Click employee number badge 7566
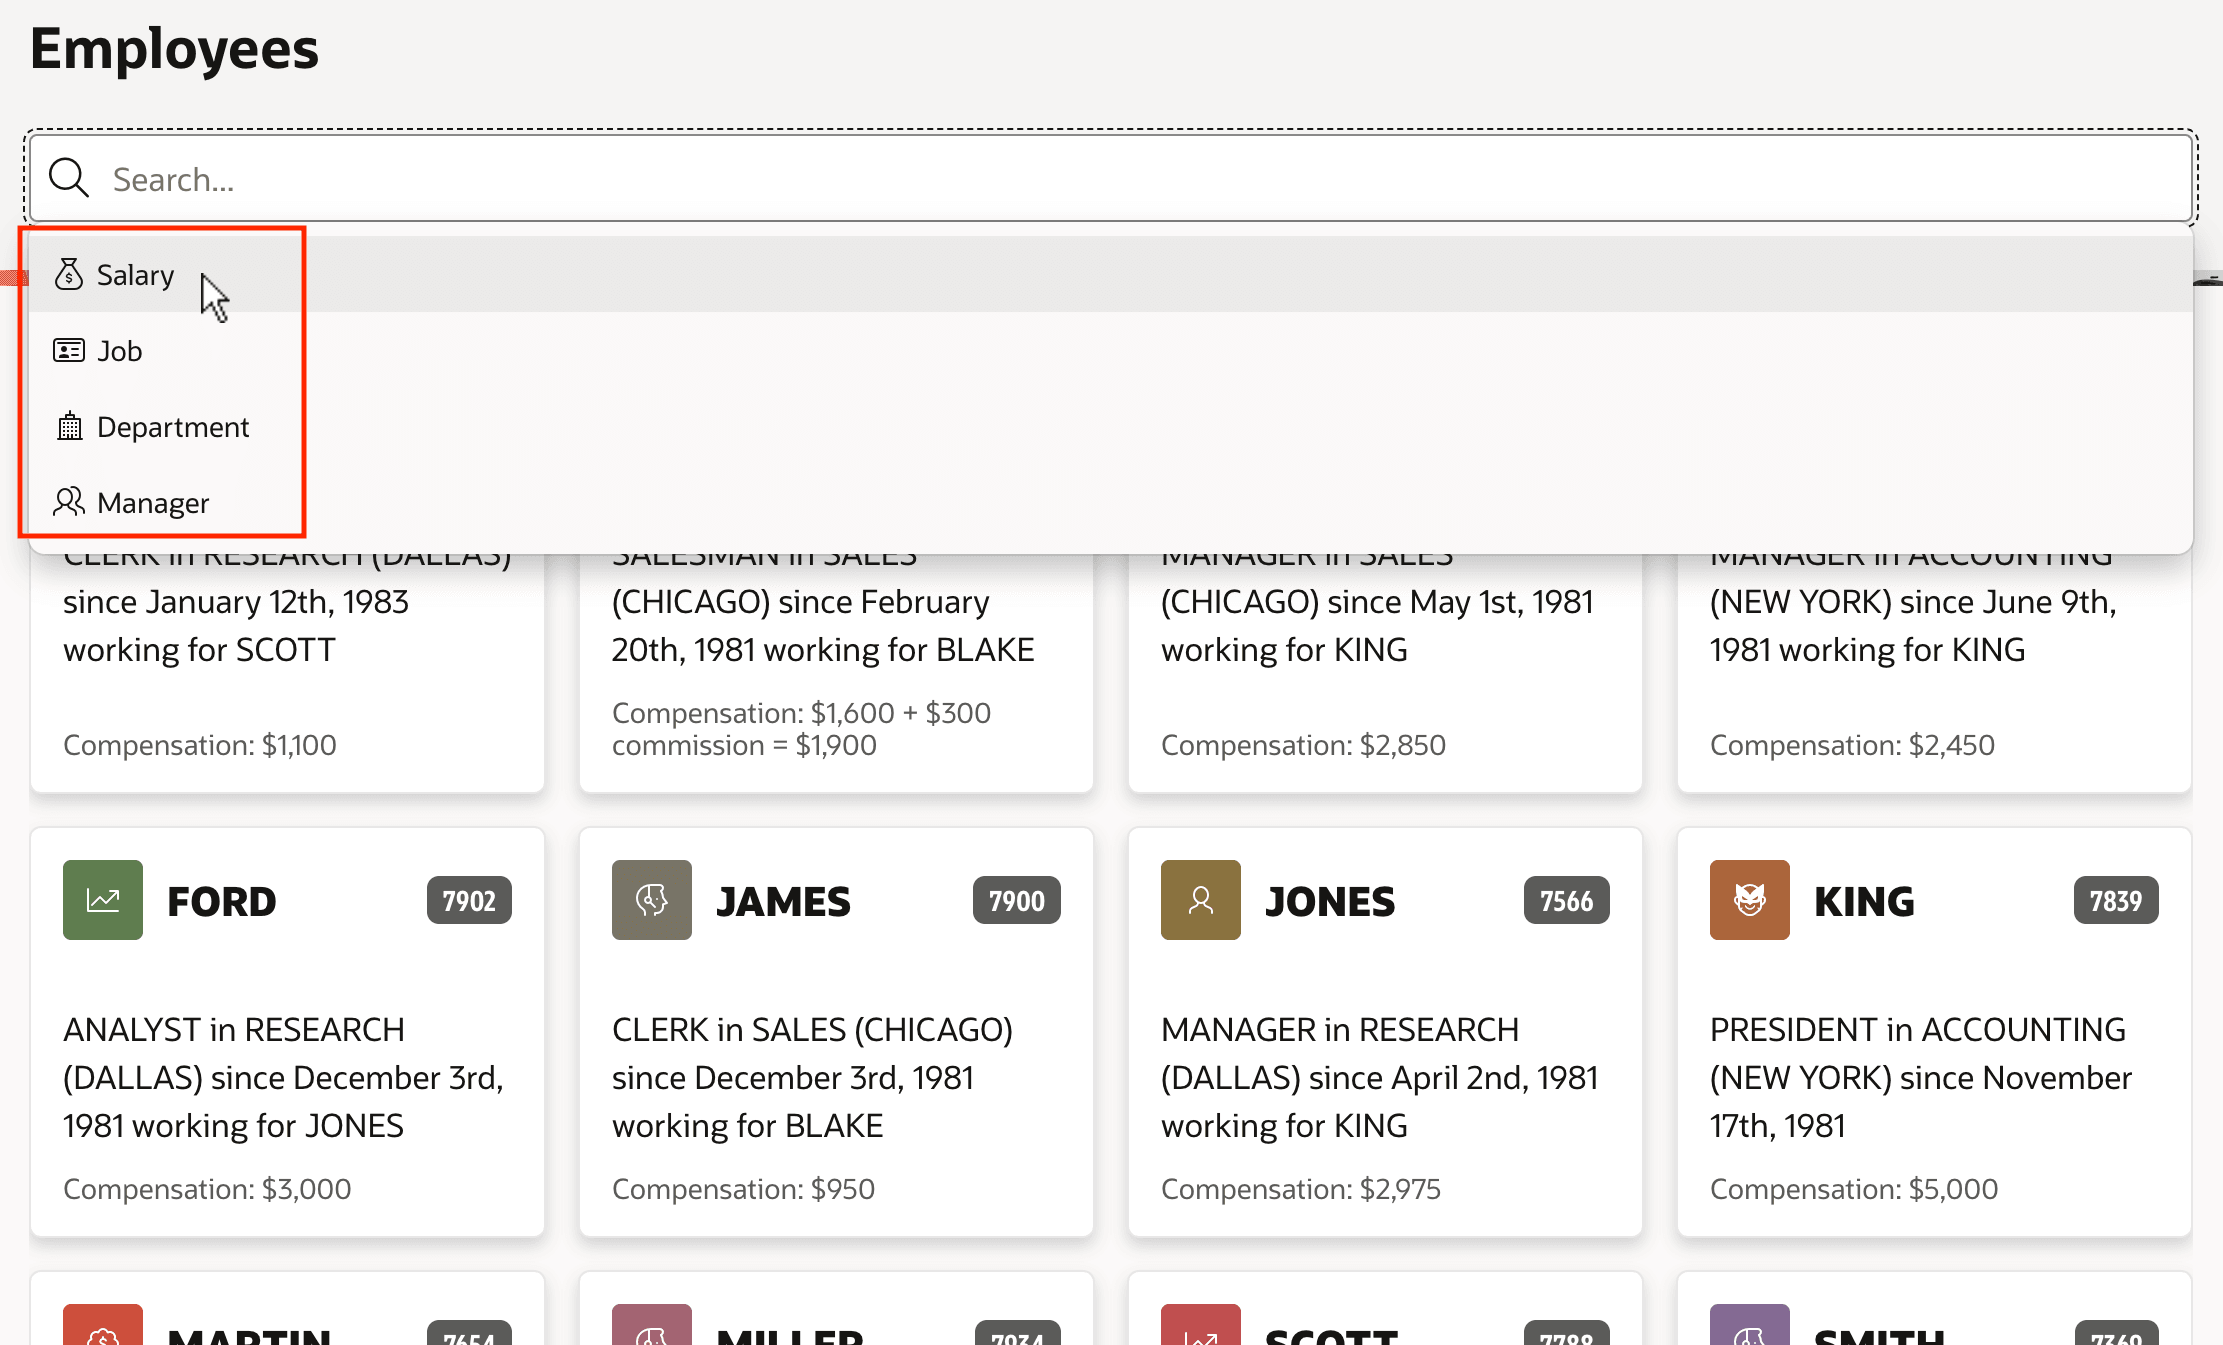 click(1567, 901)
